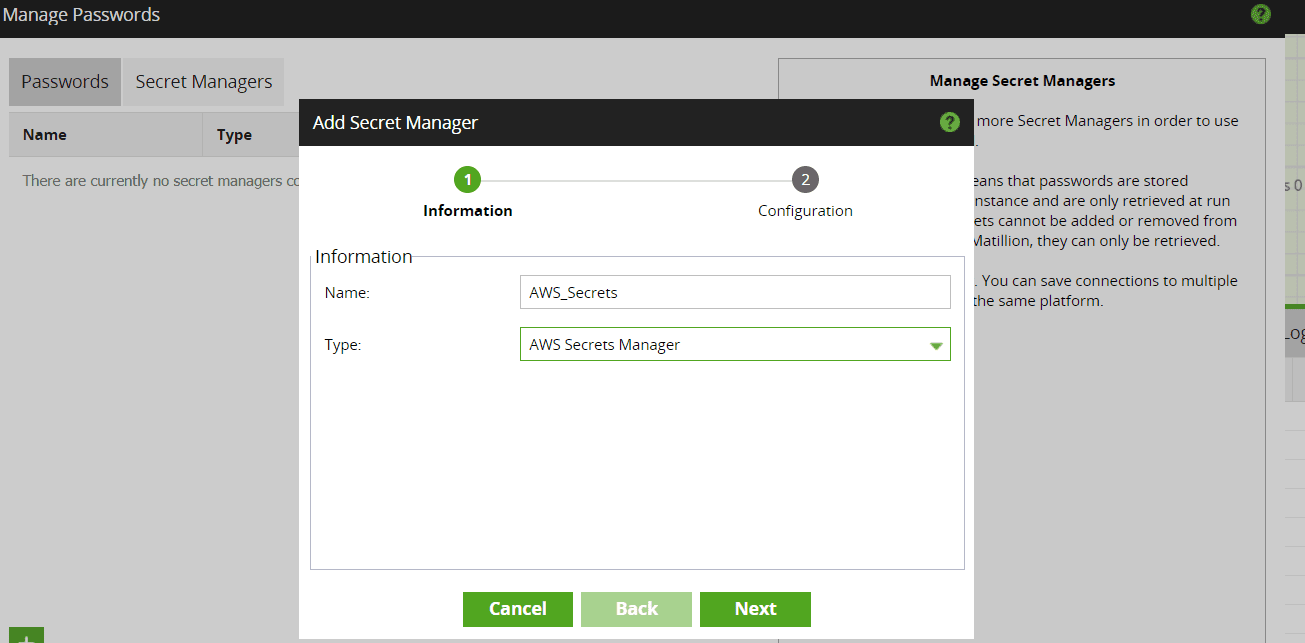Screen dimensions: 1305x643
Task: Click the Manage Secret Managers heading
Action: [x=1022, y=81]
